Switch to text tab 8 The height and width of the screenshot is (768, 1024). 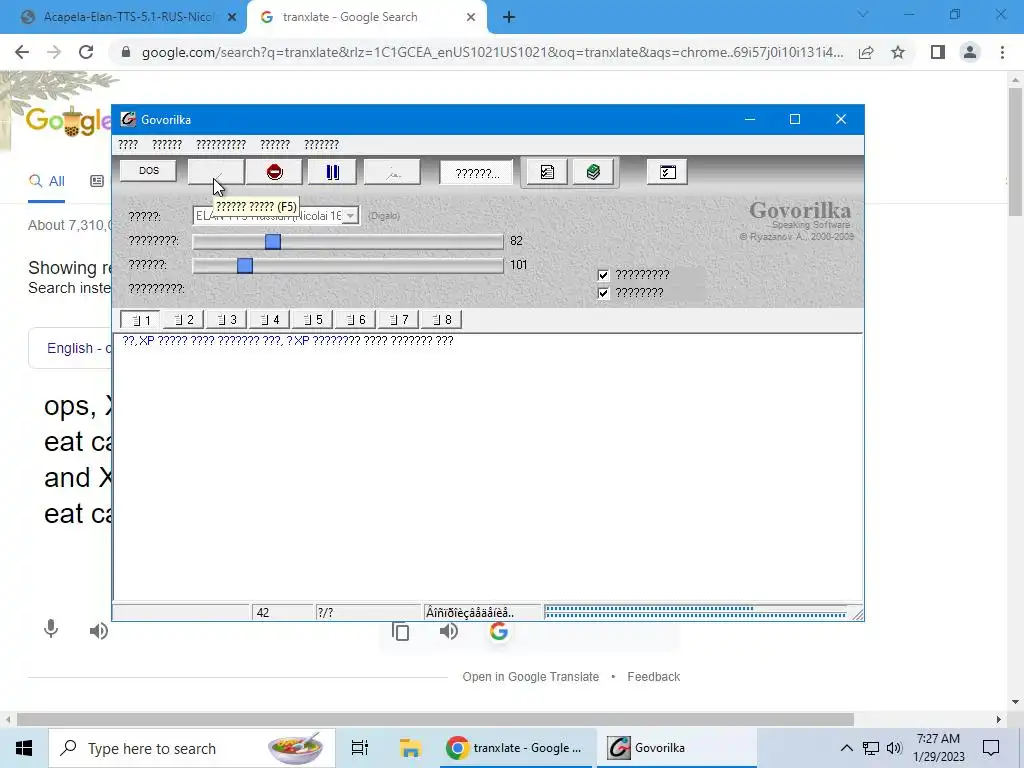442,319
